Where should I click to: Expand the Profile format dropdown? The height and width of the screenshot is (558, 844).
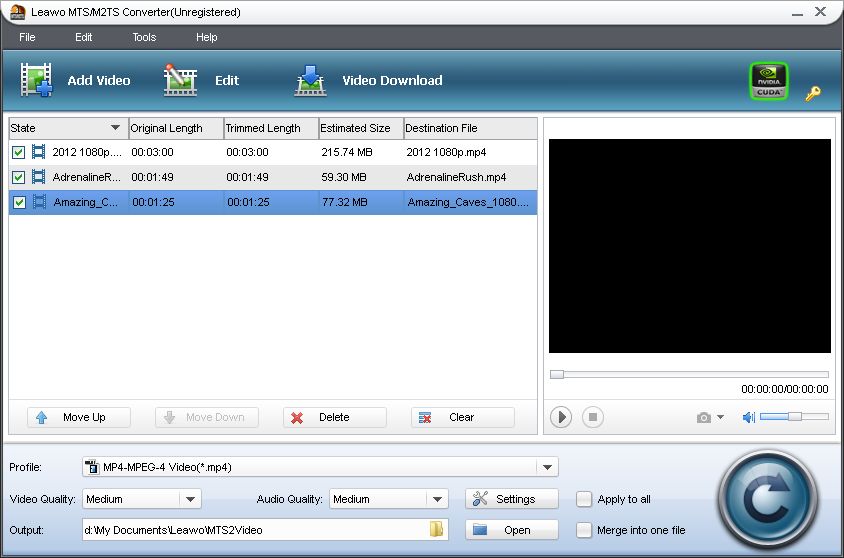coord(547,467)
